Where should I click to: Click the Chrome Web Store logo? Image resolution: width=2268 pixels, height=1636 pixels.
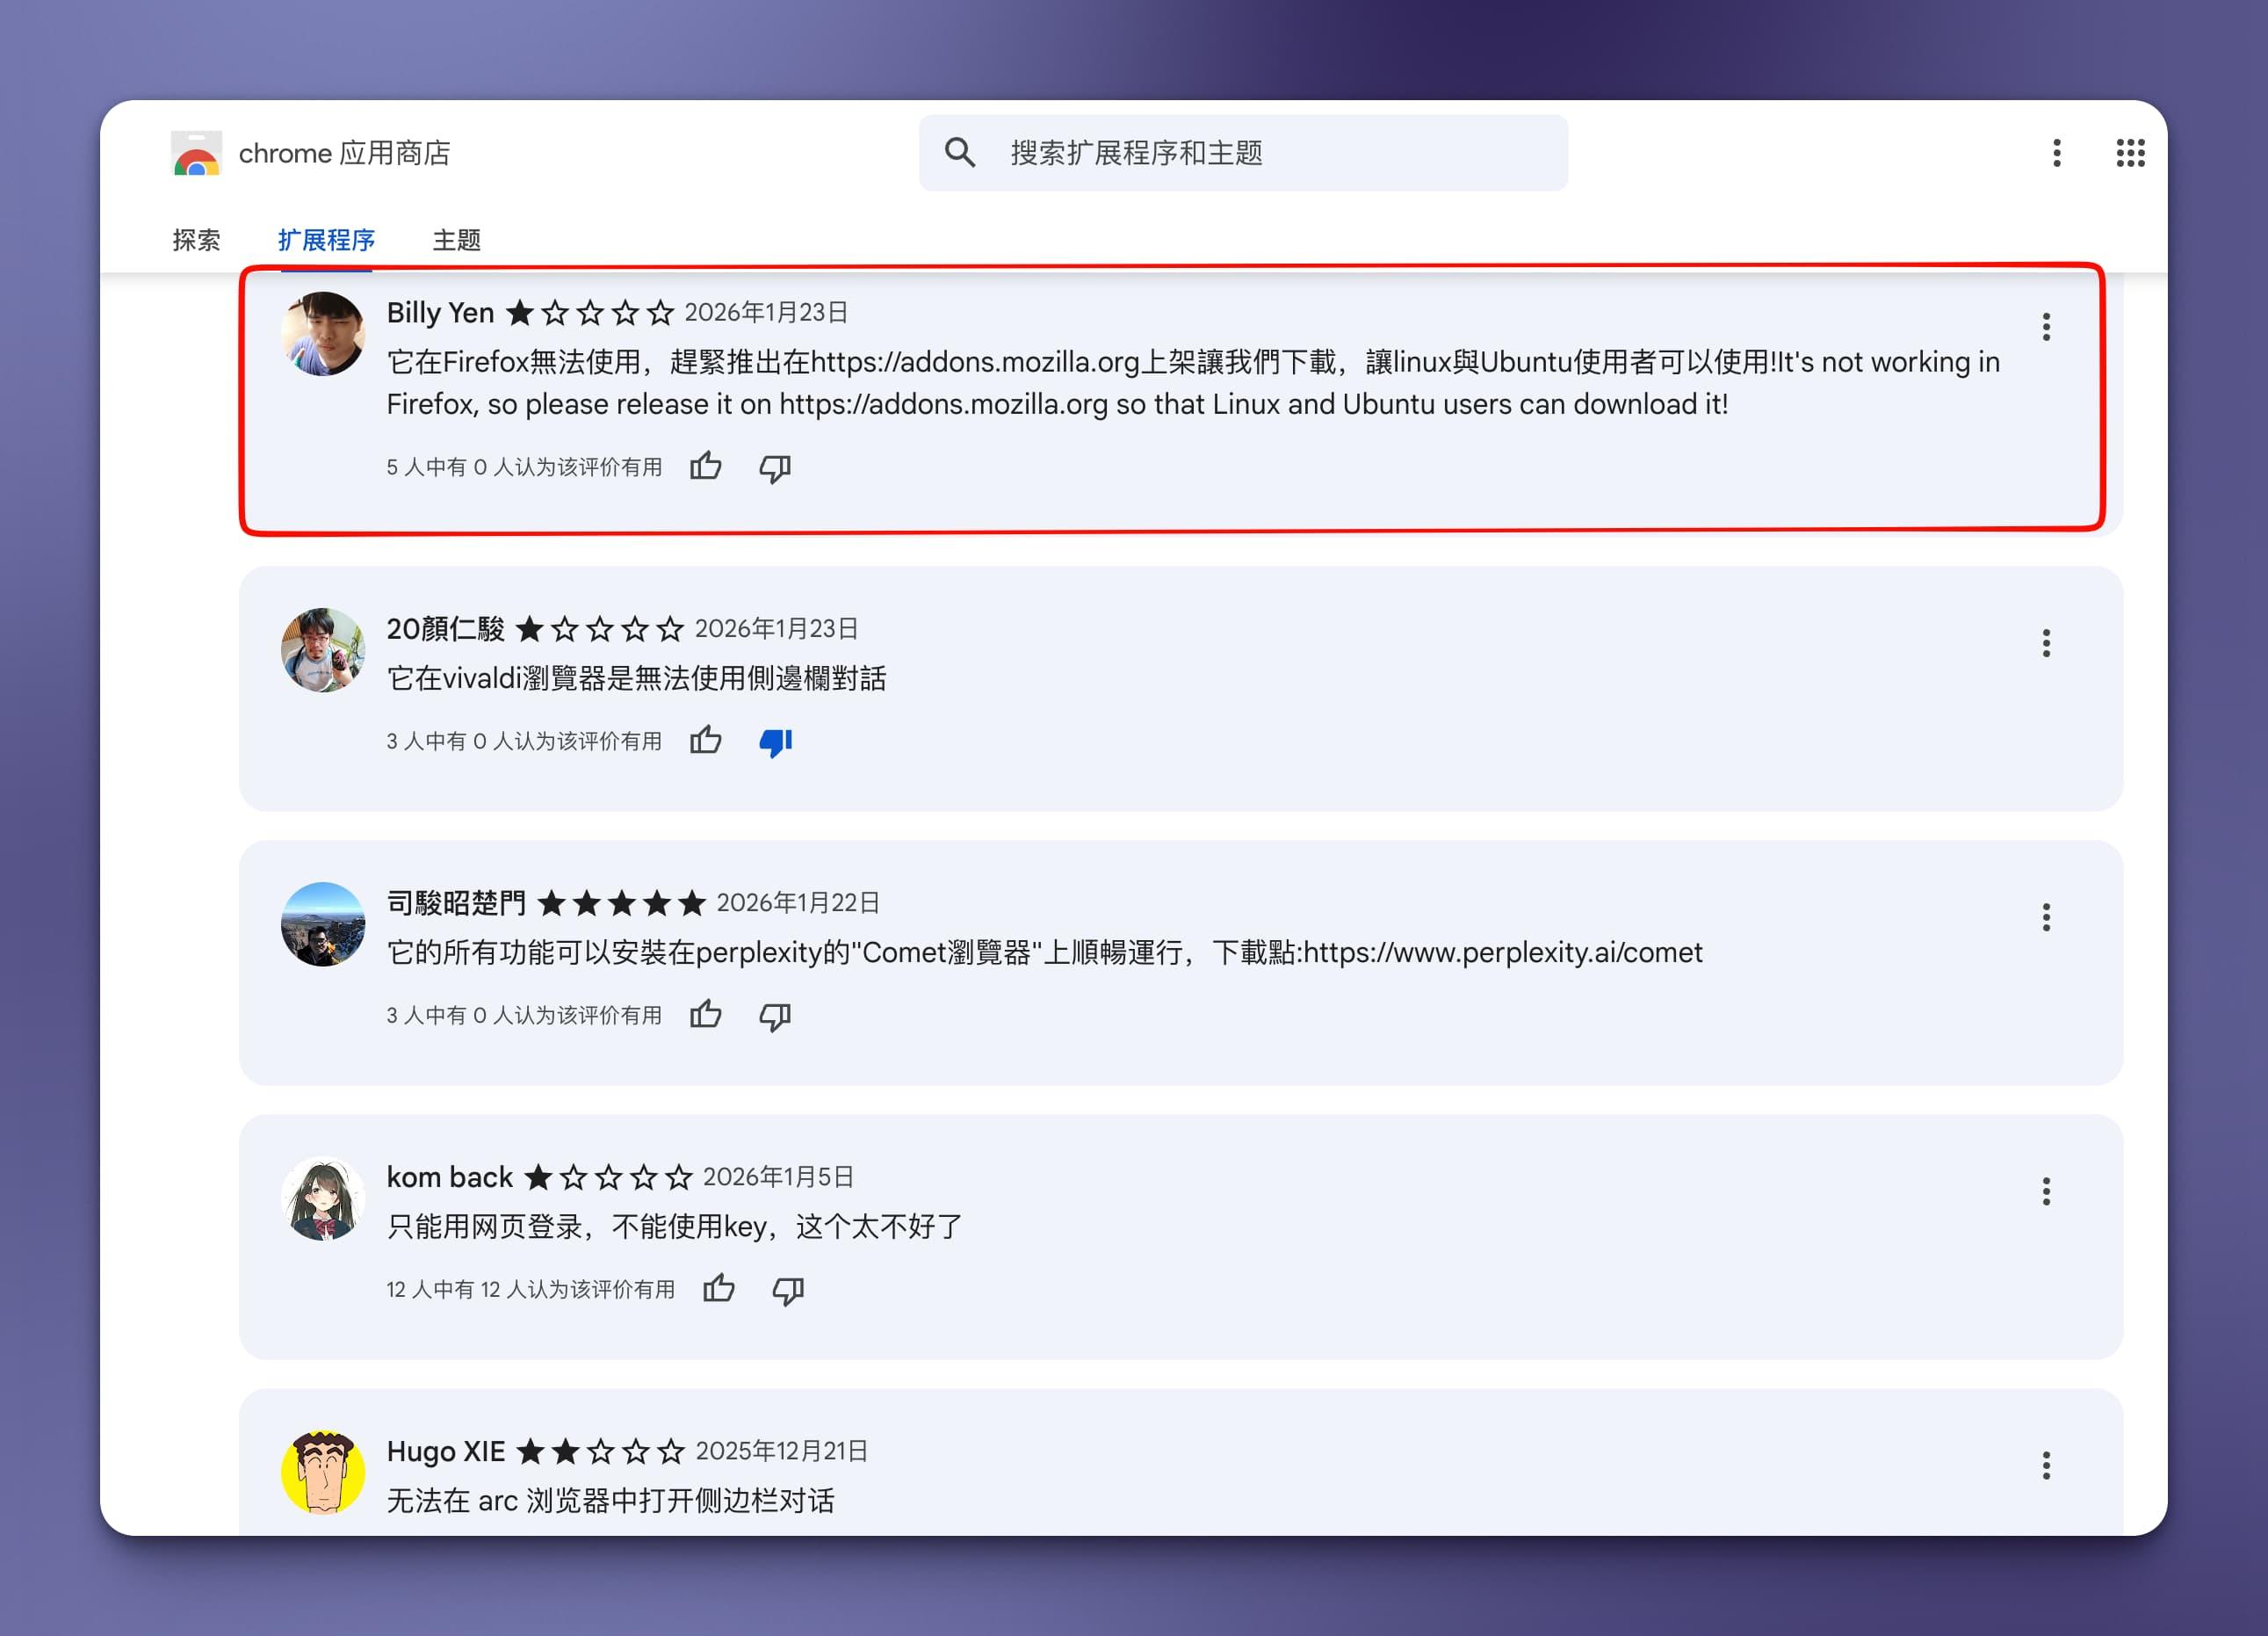click(196, 154)
